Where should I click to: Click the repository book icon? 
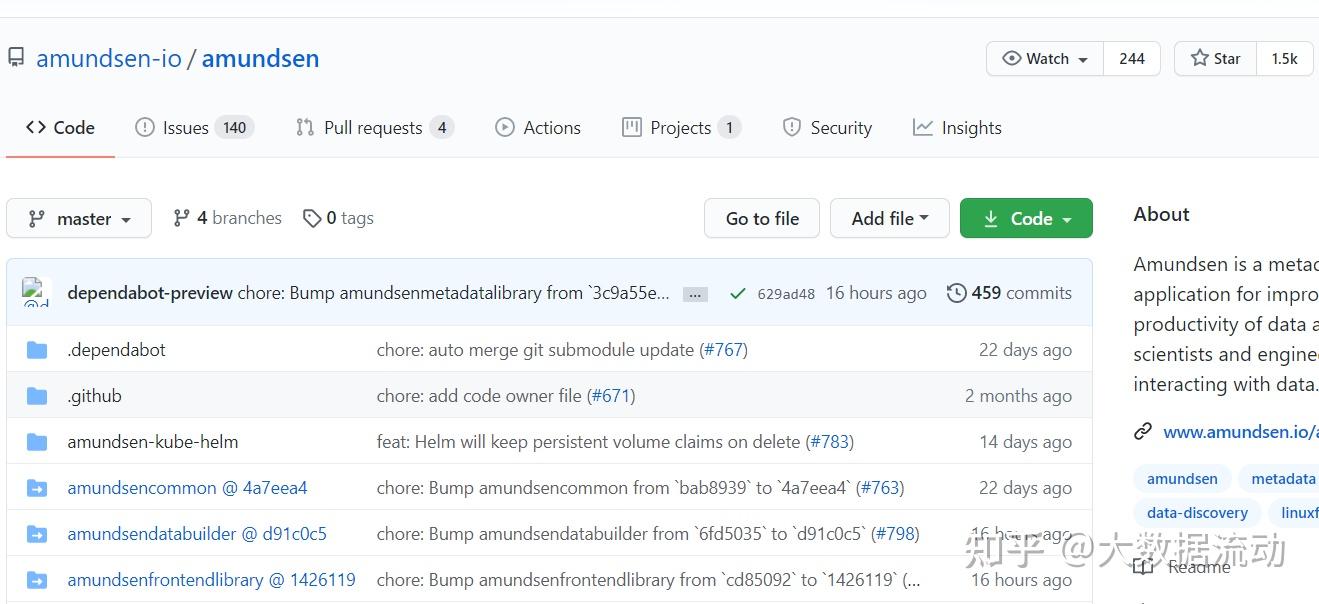coord(16,58)
